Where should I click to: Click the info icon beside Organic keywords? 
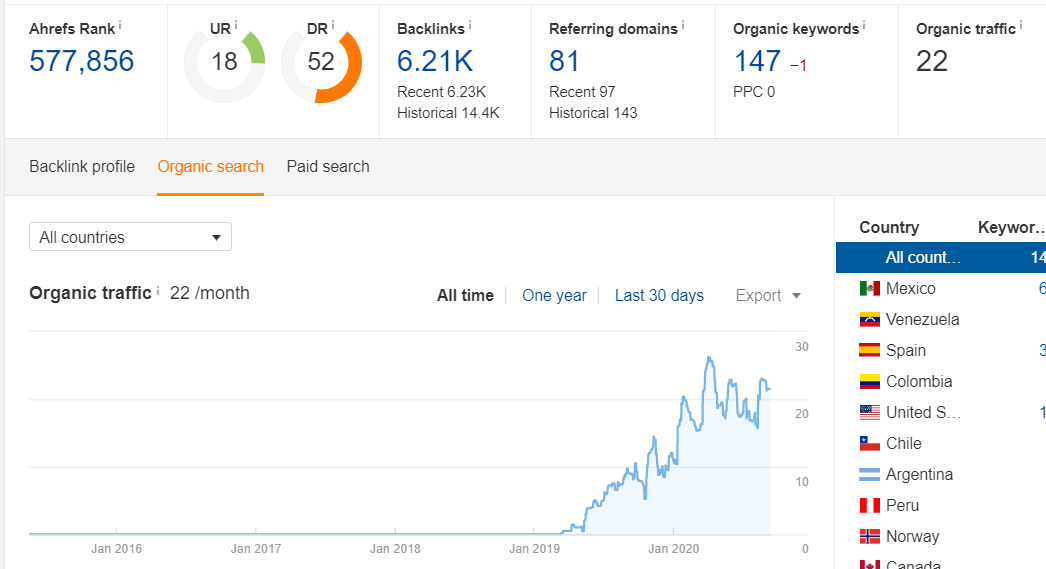864,25
